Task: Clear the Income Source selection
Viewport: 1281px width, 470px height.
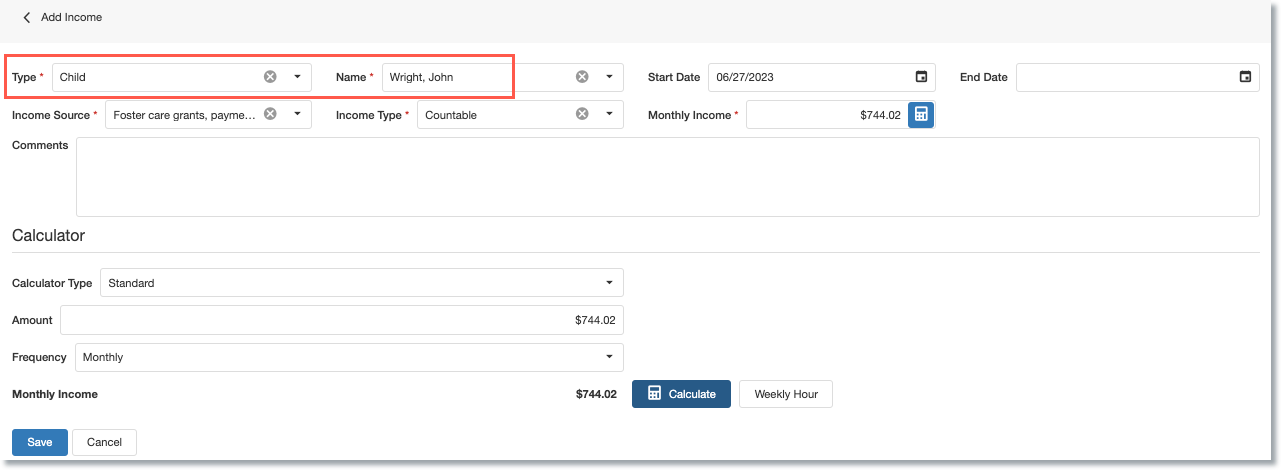Action: (x=270, y=114)
